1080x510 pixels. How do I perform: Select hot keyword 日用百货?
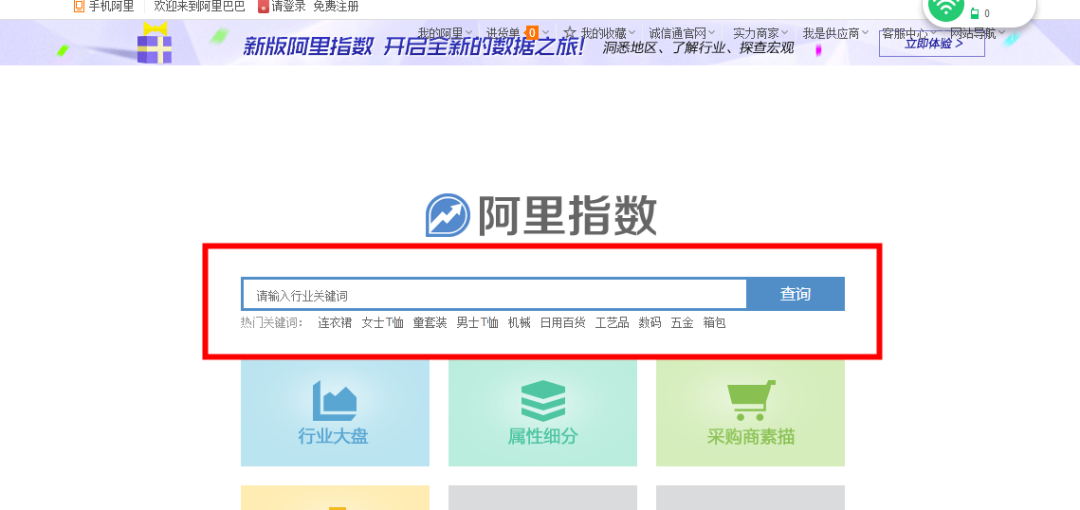(563, 323)
